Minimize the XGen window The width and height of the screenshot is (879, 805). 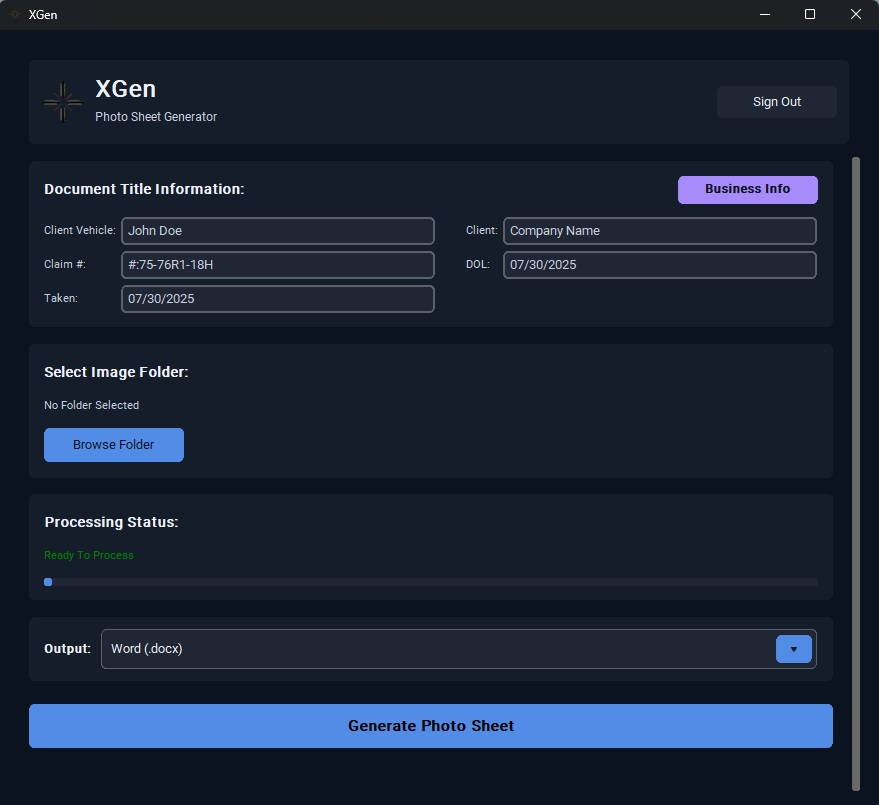(763, 14)
